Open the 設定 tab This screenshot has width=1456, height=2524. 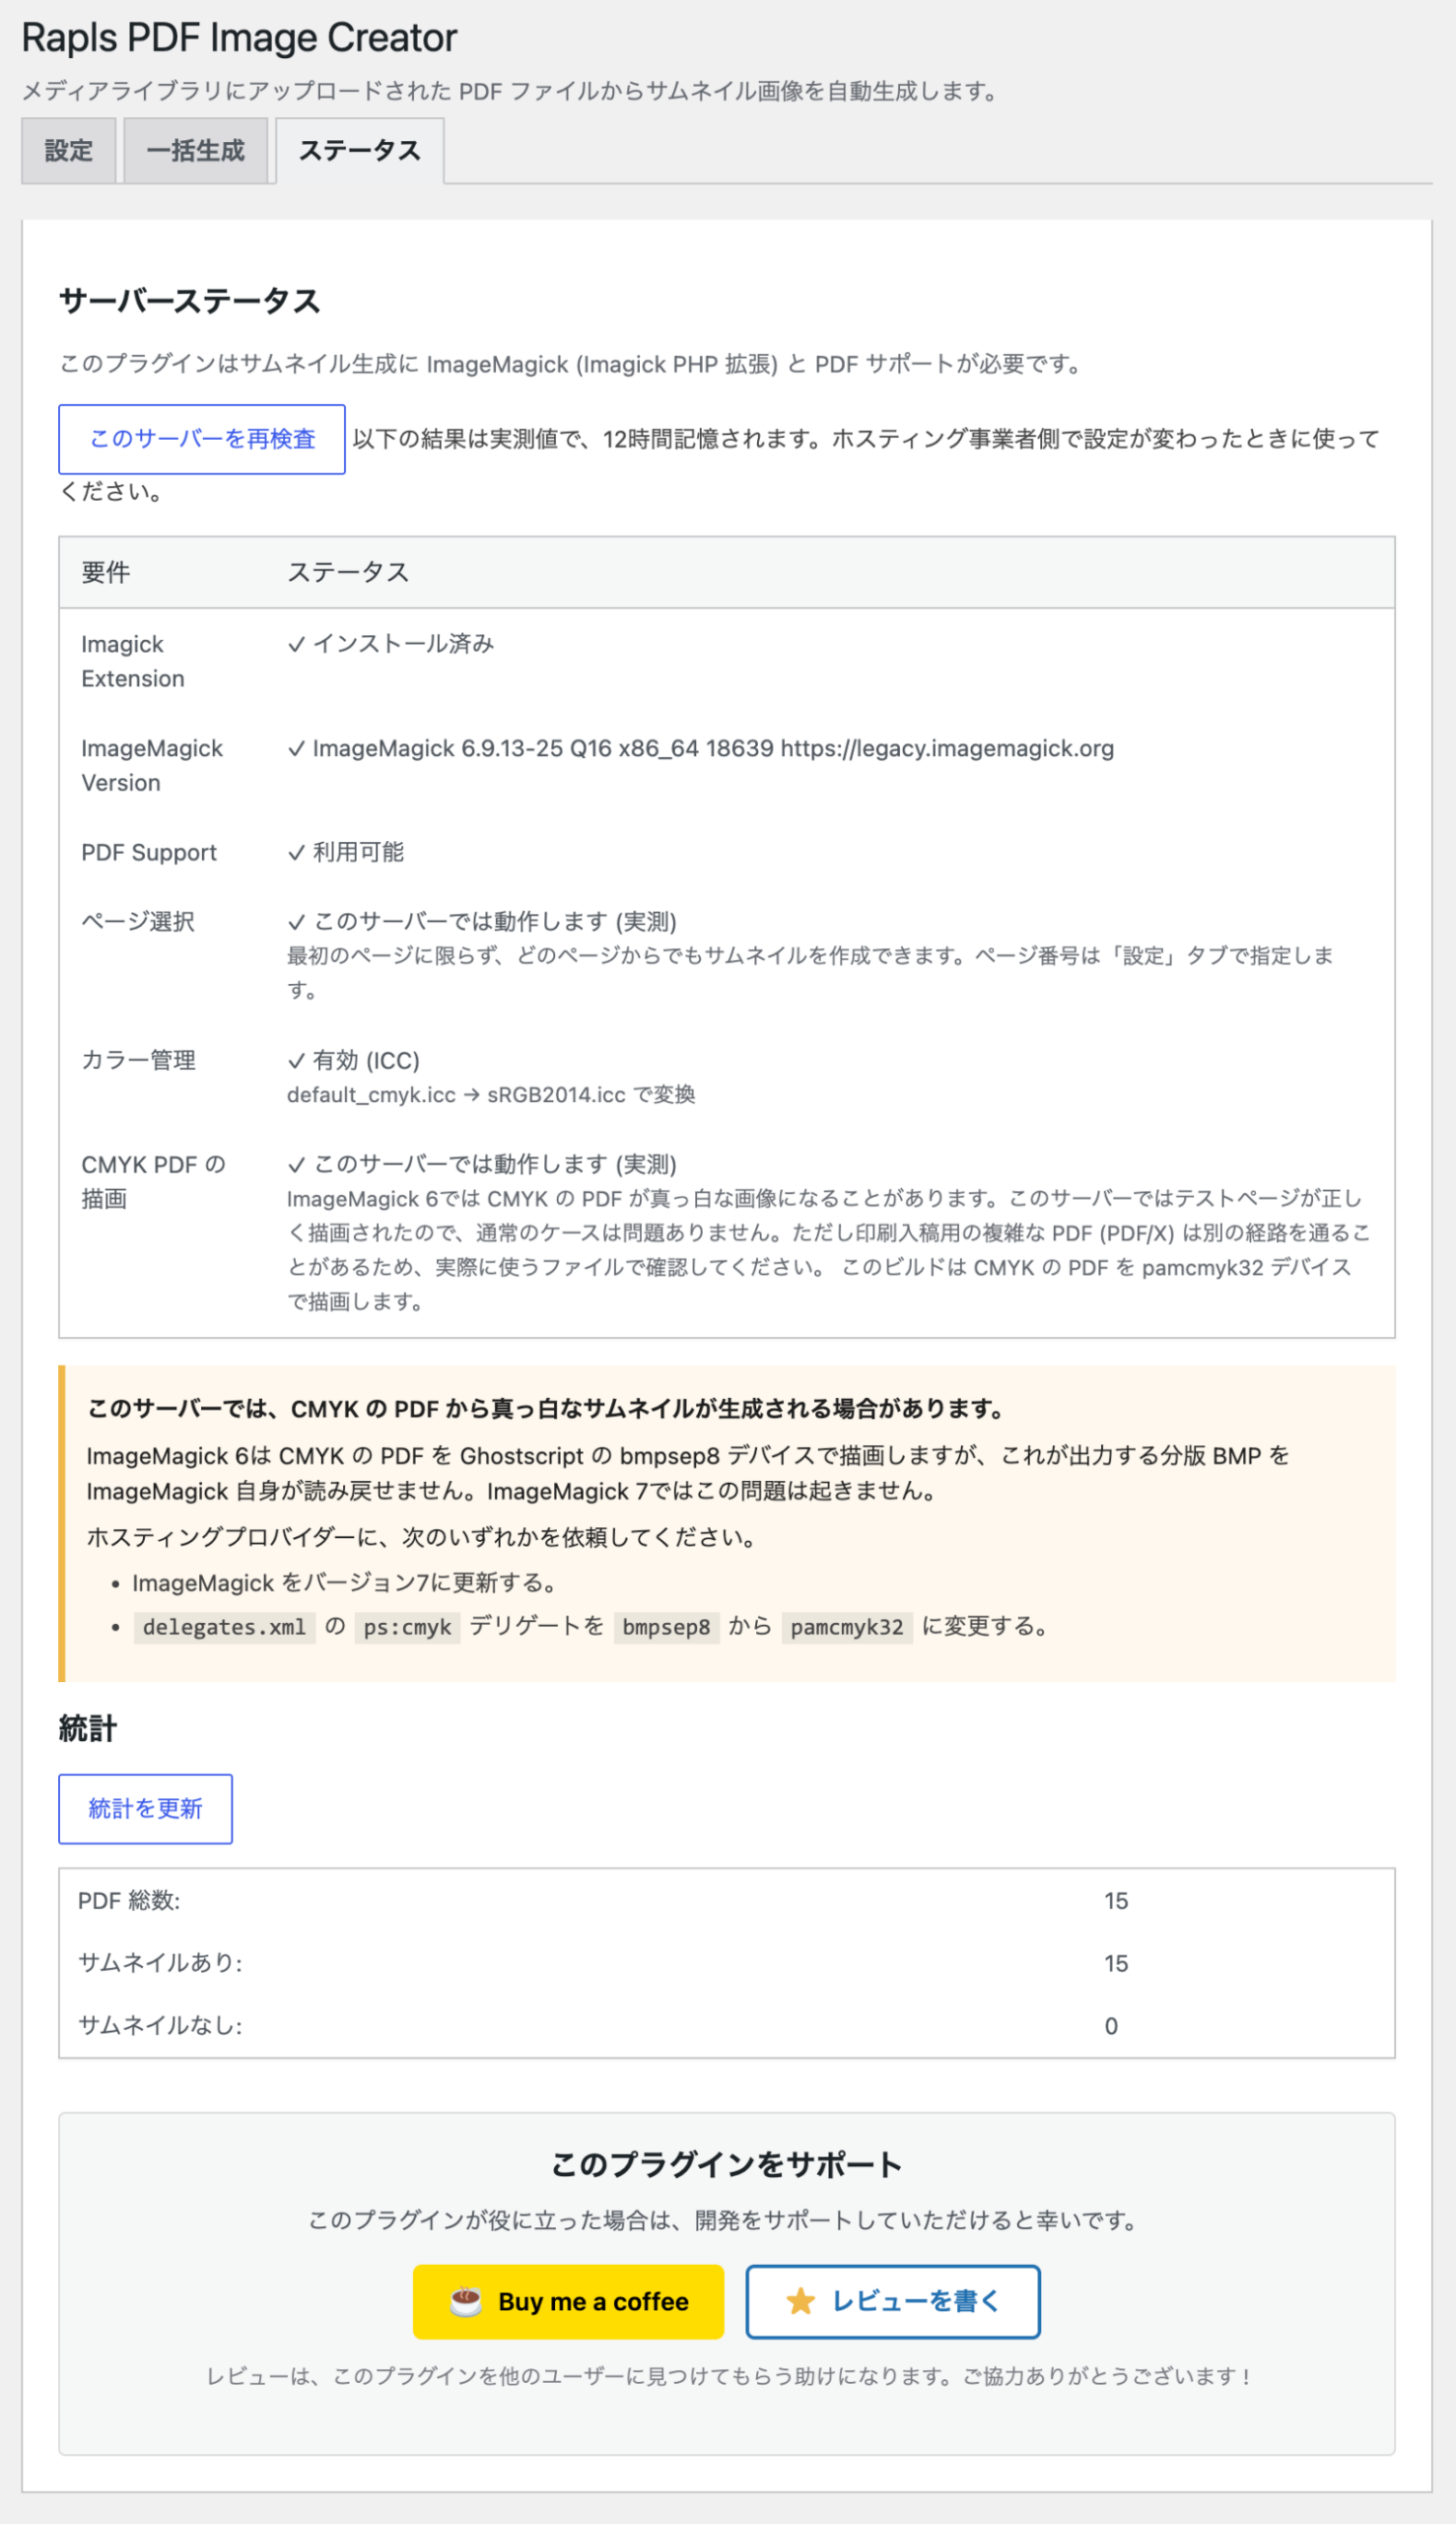(x=69, y=151)
